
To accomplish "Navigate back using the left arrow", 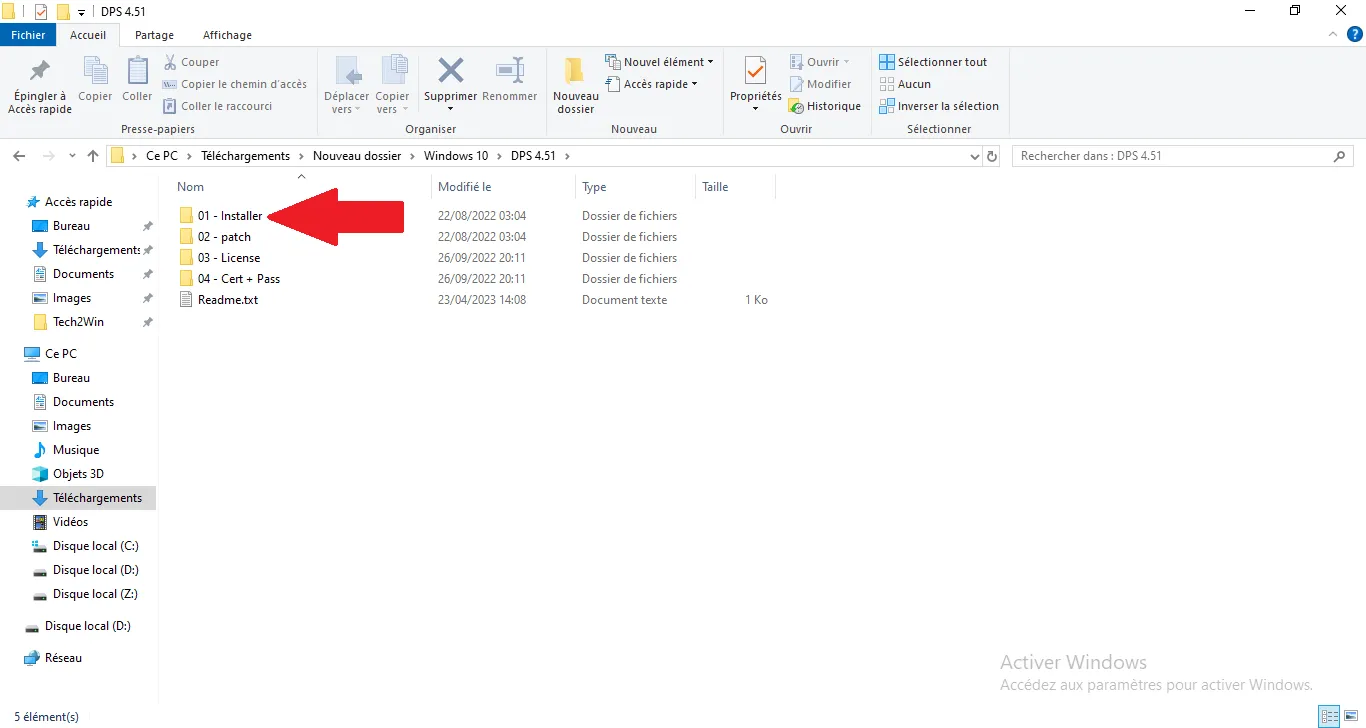I will (18, 155).
